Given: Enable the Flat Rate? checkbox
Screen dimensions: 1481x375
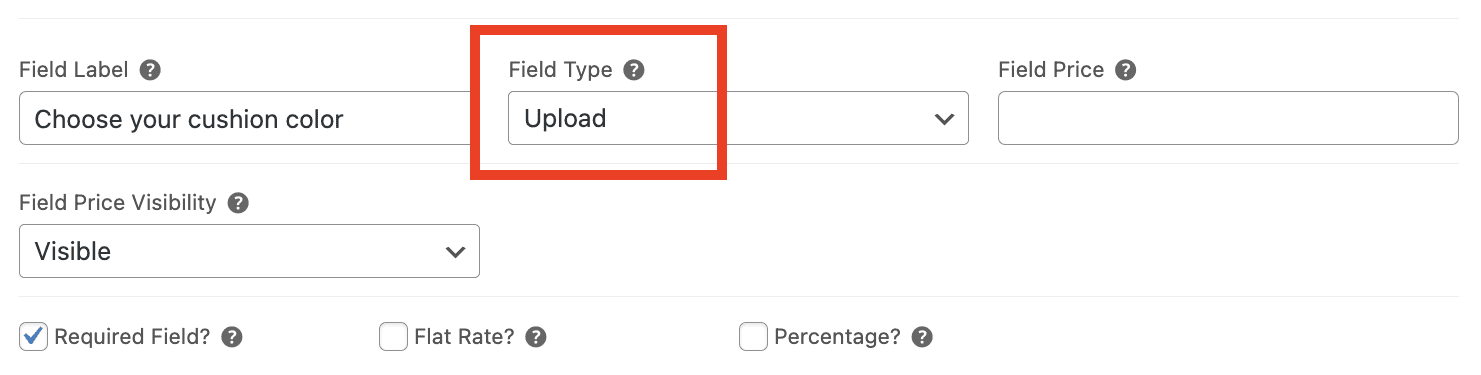Looking at the screenshot, I should pyautogui.click(x=393, y=337).
